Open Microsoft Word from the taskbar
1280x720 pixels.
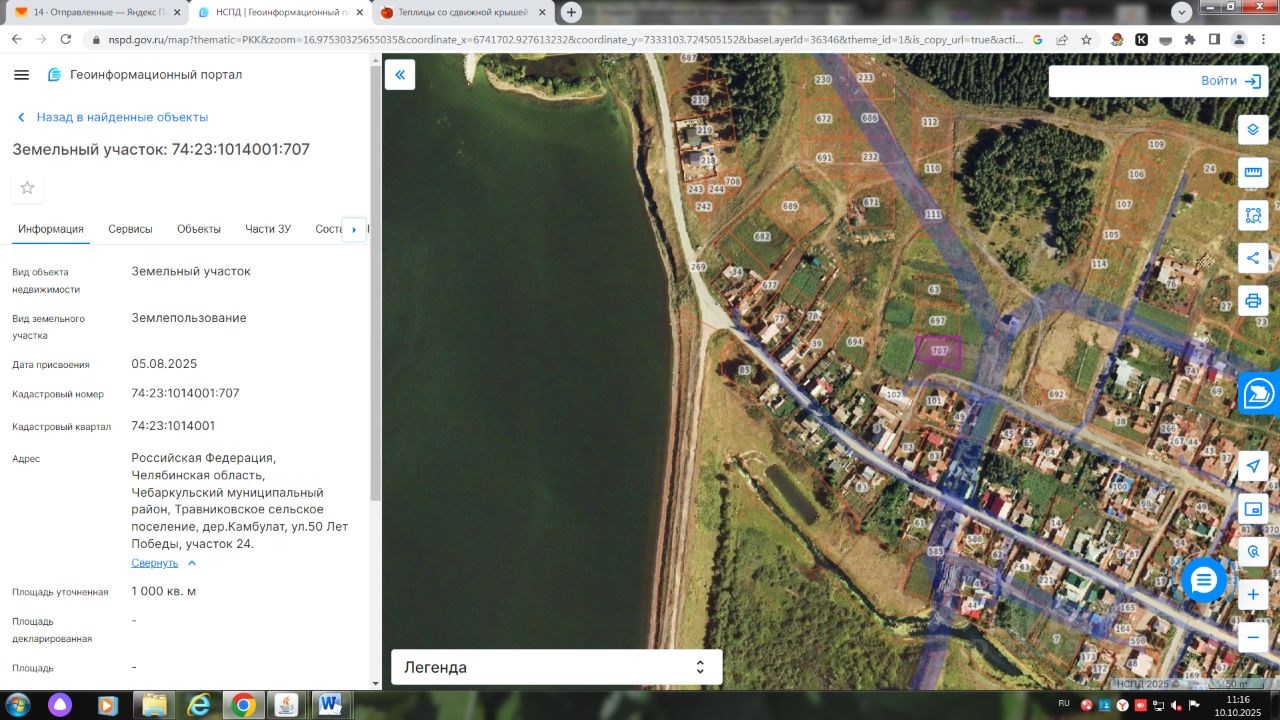click(x=331, y=705)
